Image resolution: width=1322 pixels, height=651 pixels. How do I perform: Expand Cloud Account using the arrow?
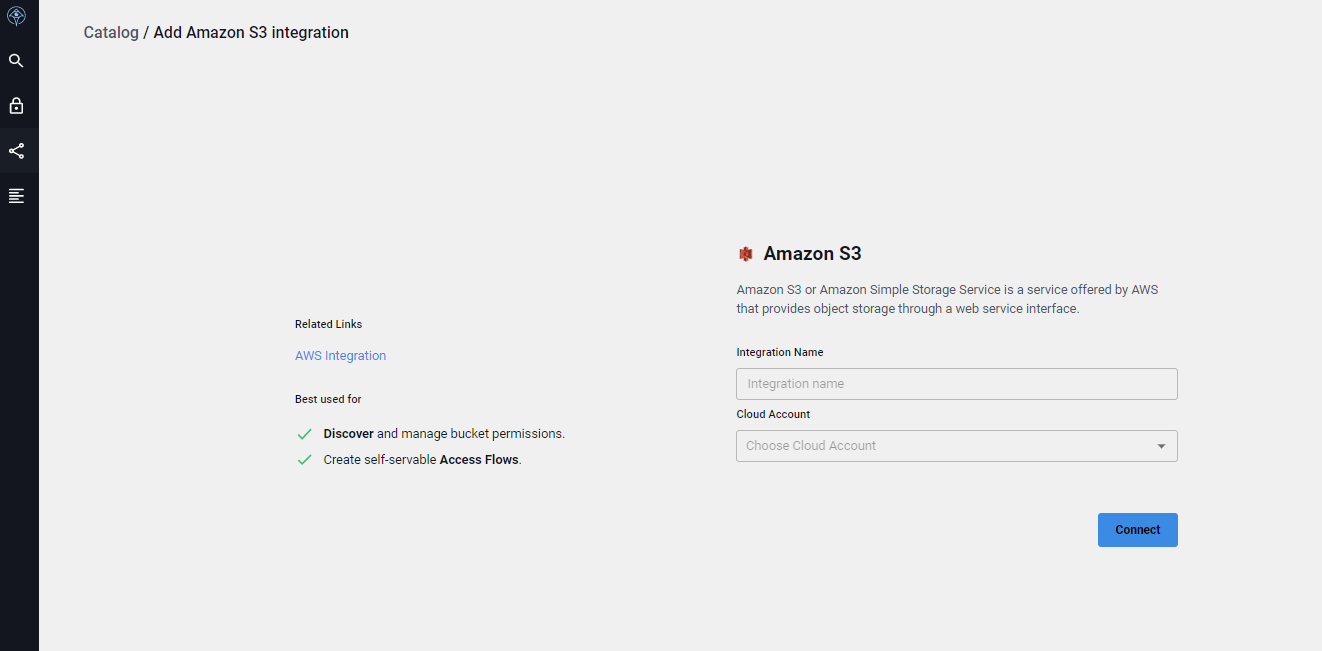[1161, 446]
